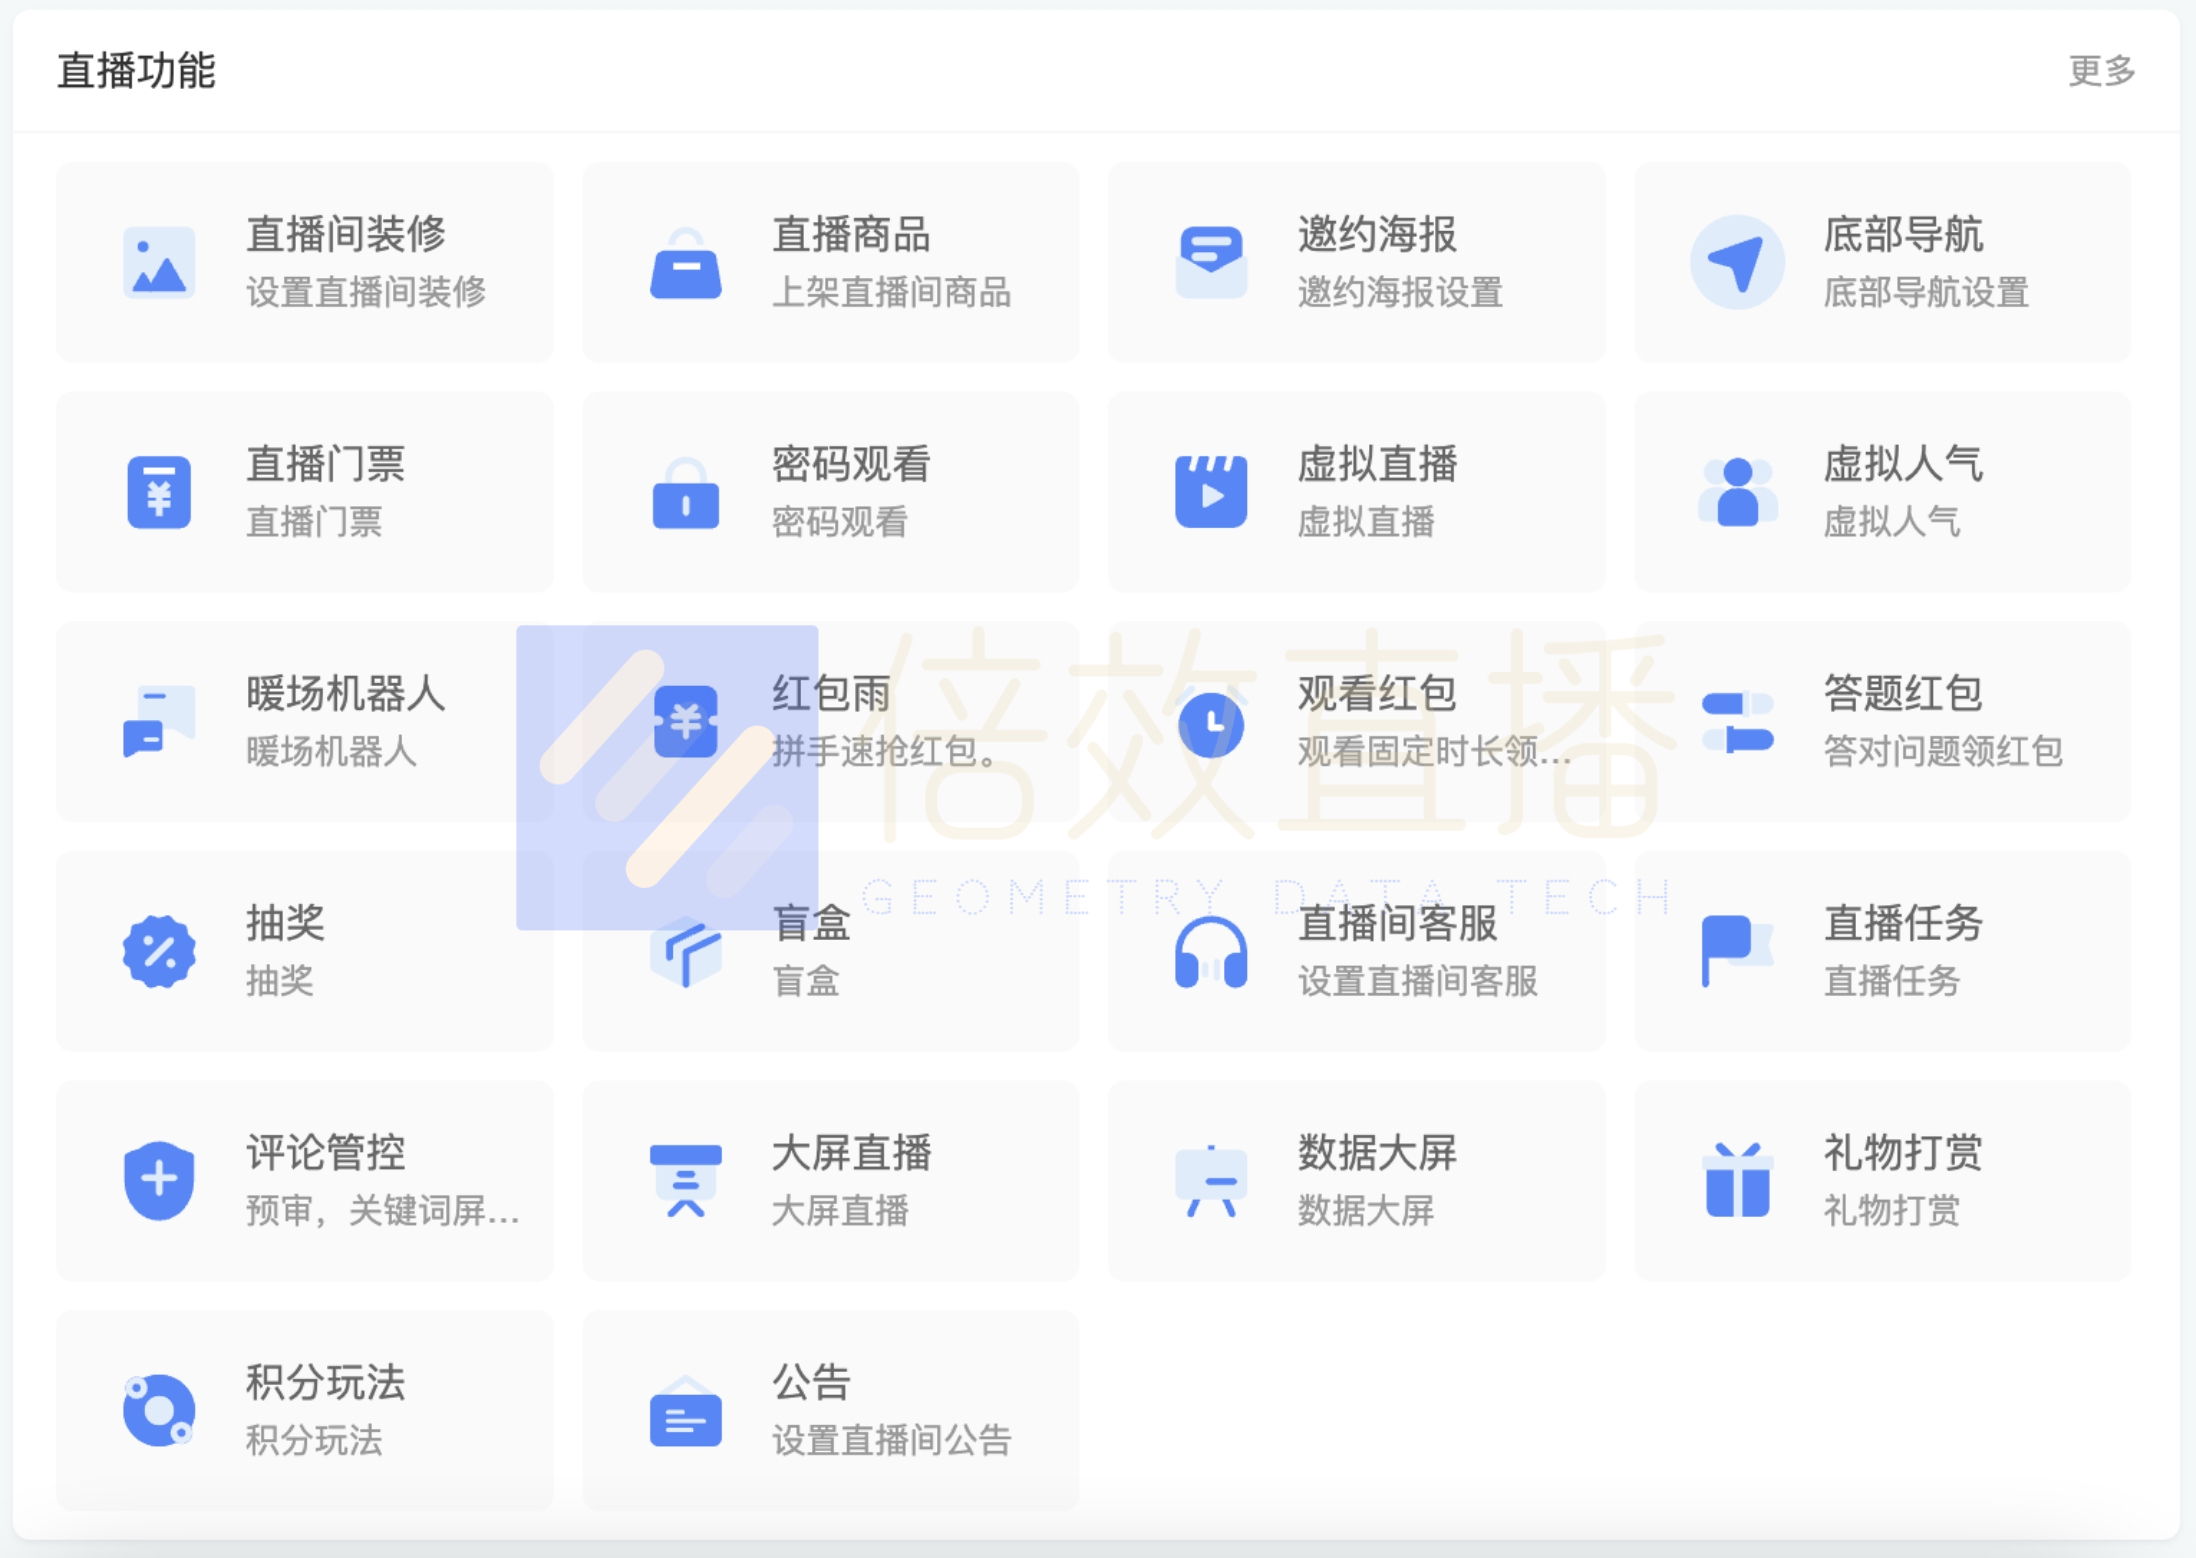Viewport: 2196px width, 1558px height.
Task: Select the 直播间客服 title
Action: (x=1397, y=922)
